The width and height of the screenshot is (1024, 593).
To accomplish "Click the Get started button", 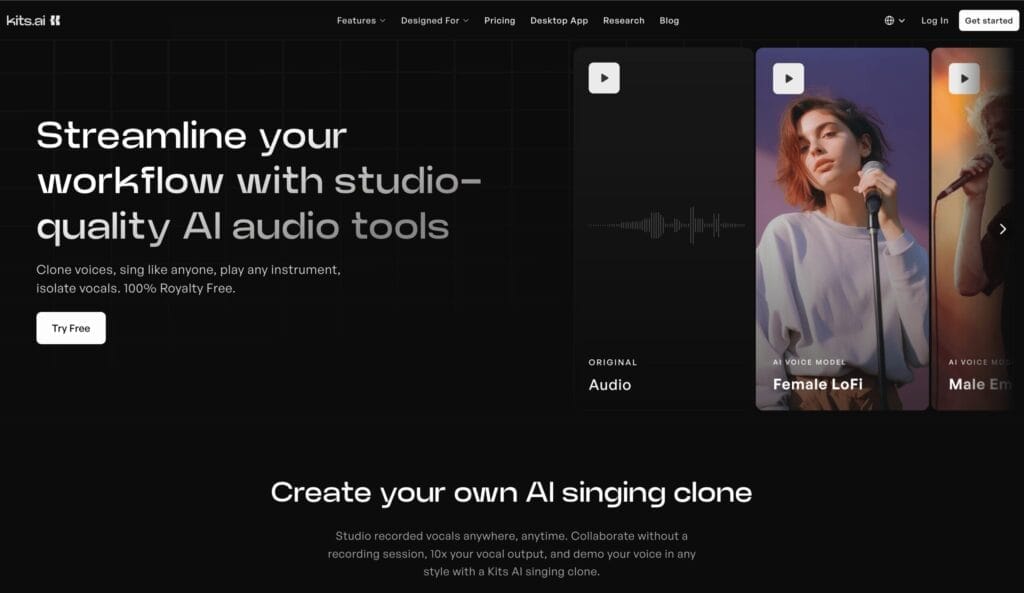I will pos(988,20).
